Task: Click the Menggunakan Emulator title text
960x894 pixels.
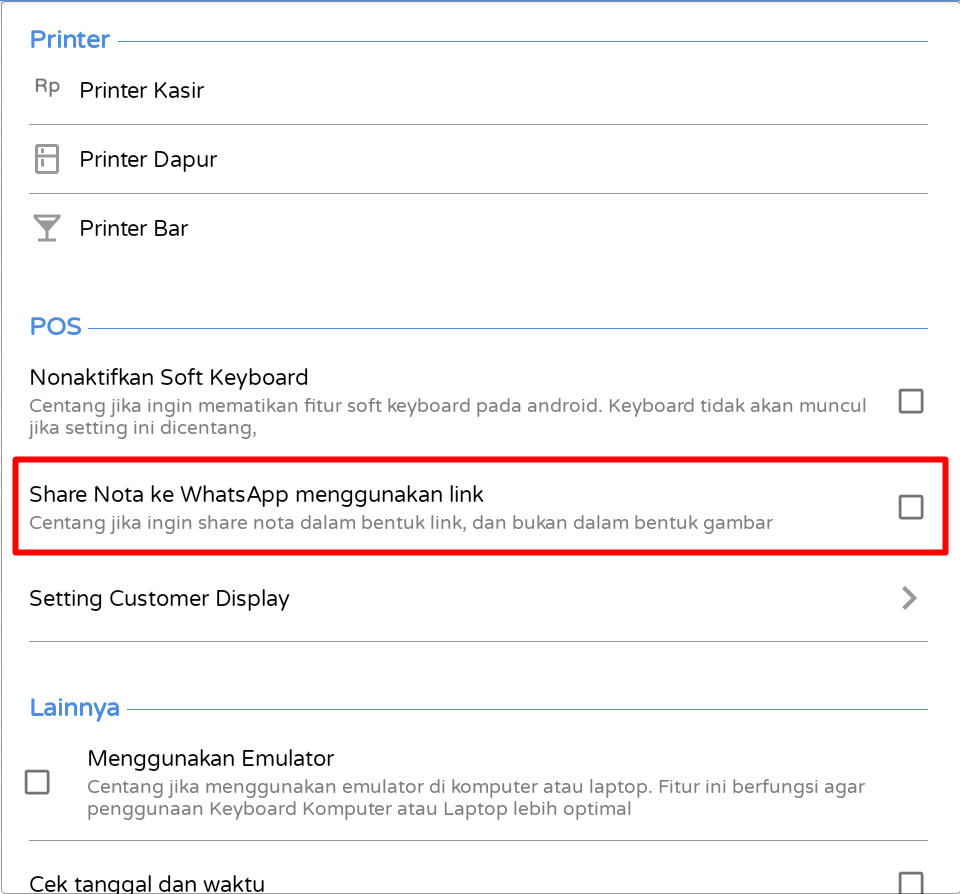Action: tap(211, 759)
